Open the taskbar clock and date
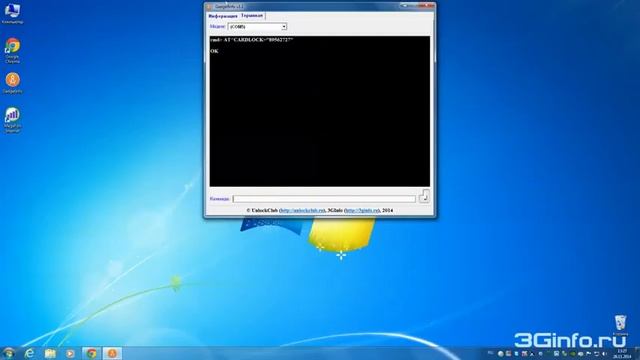640x360 pixels. click(x=622, y=354)
